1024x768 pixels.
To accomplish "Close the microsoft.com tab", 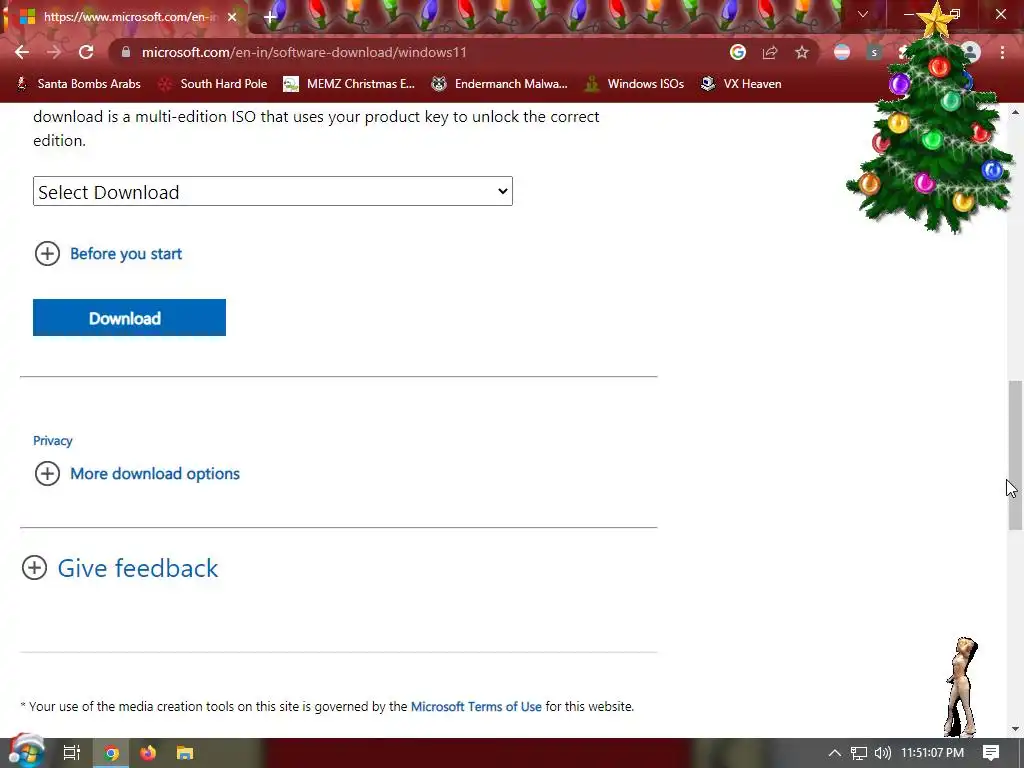I will (x=232, y=17).
